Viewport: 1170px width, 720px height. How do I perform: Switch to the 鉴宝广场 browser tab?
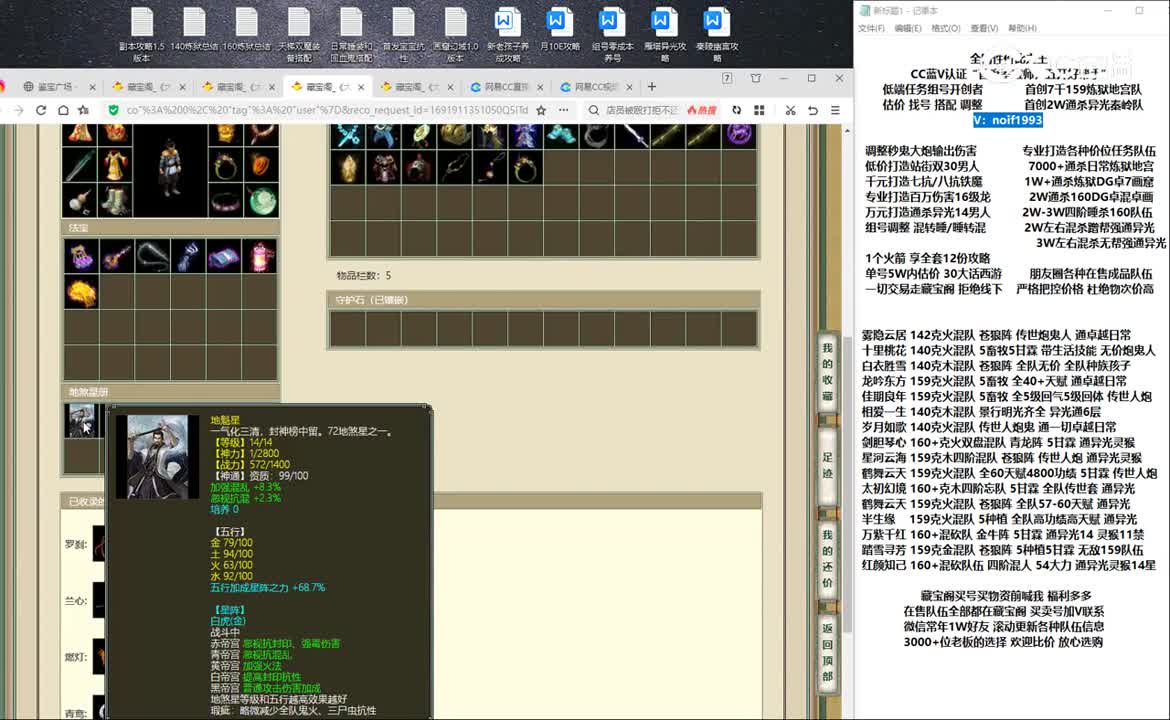[58, 87]
